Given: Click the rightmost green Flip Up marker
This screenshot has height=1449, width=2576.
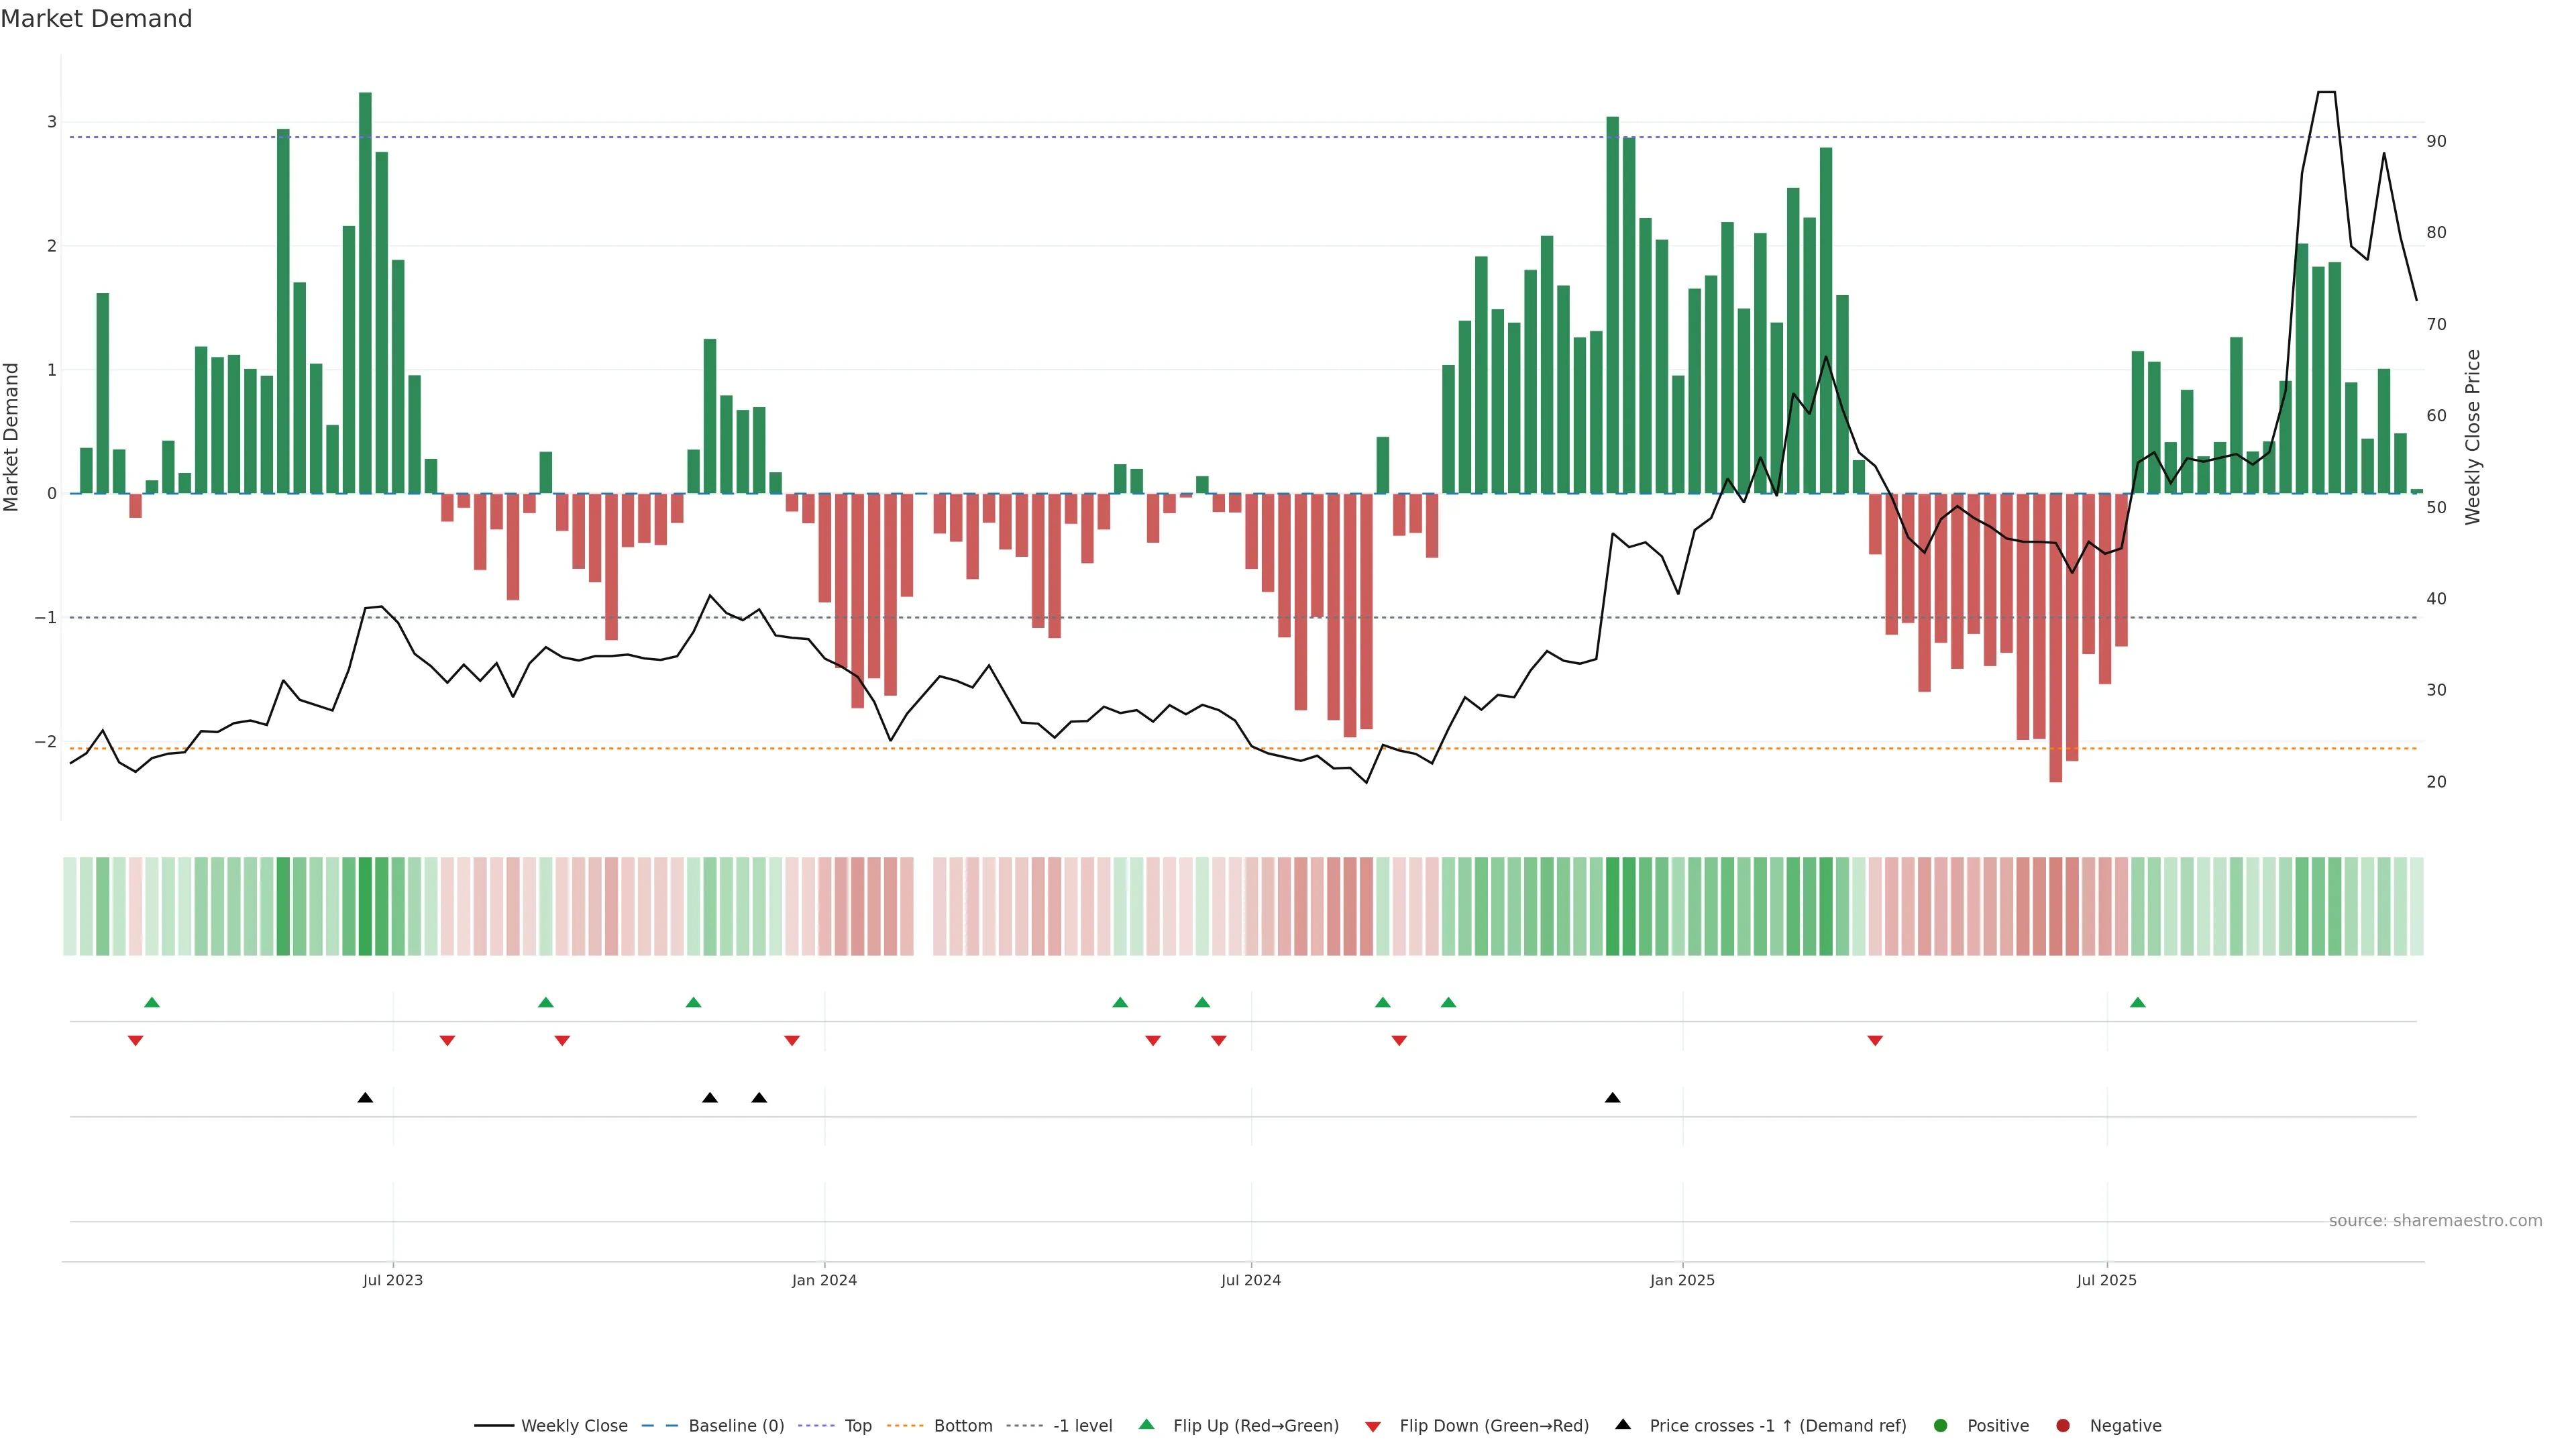Looking at the screenshot, I should [2138, 1003].
